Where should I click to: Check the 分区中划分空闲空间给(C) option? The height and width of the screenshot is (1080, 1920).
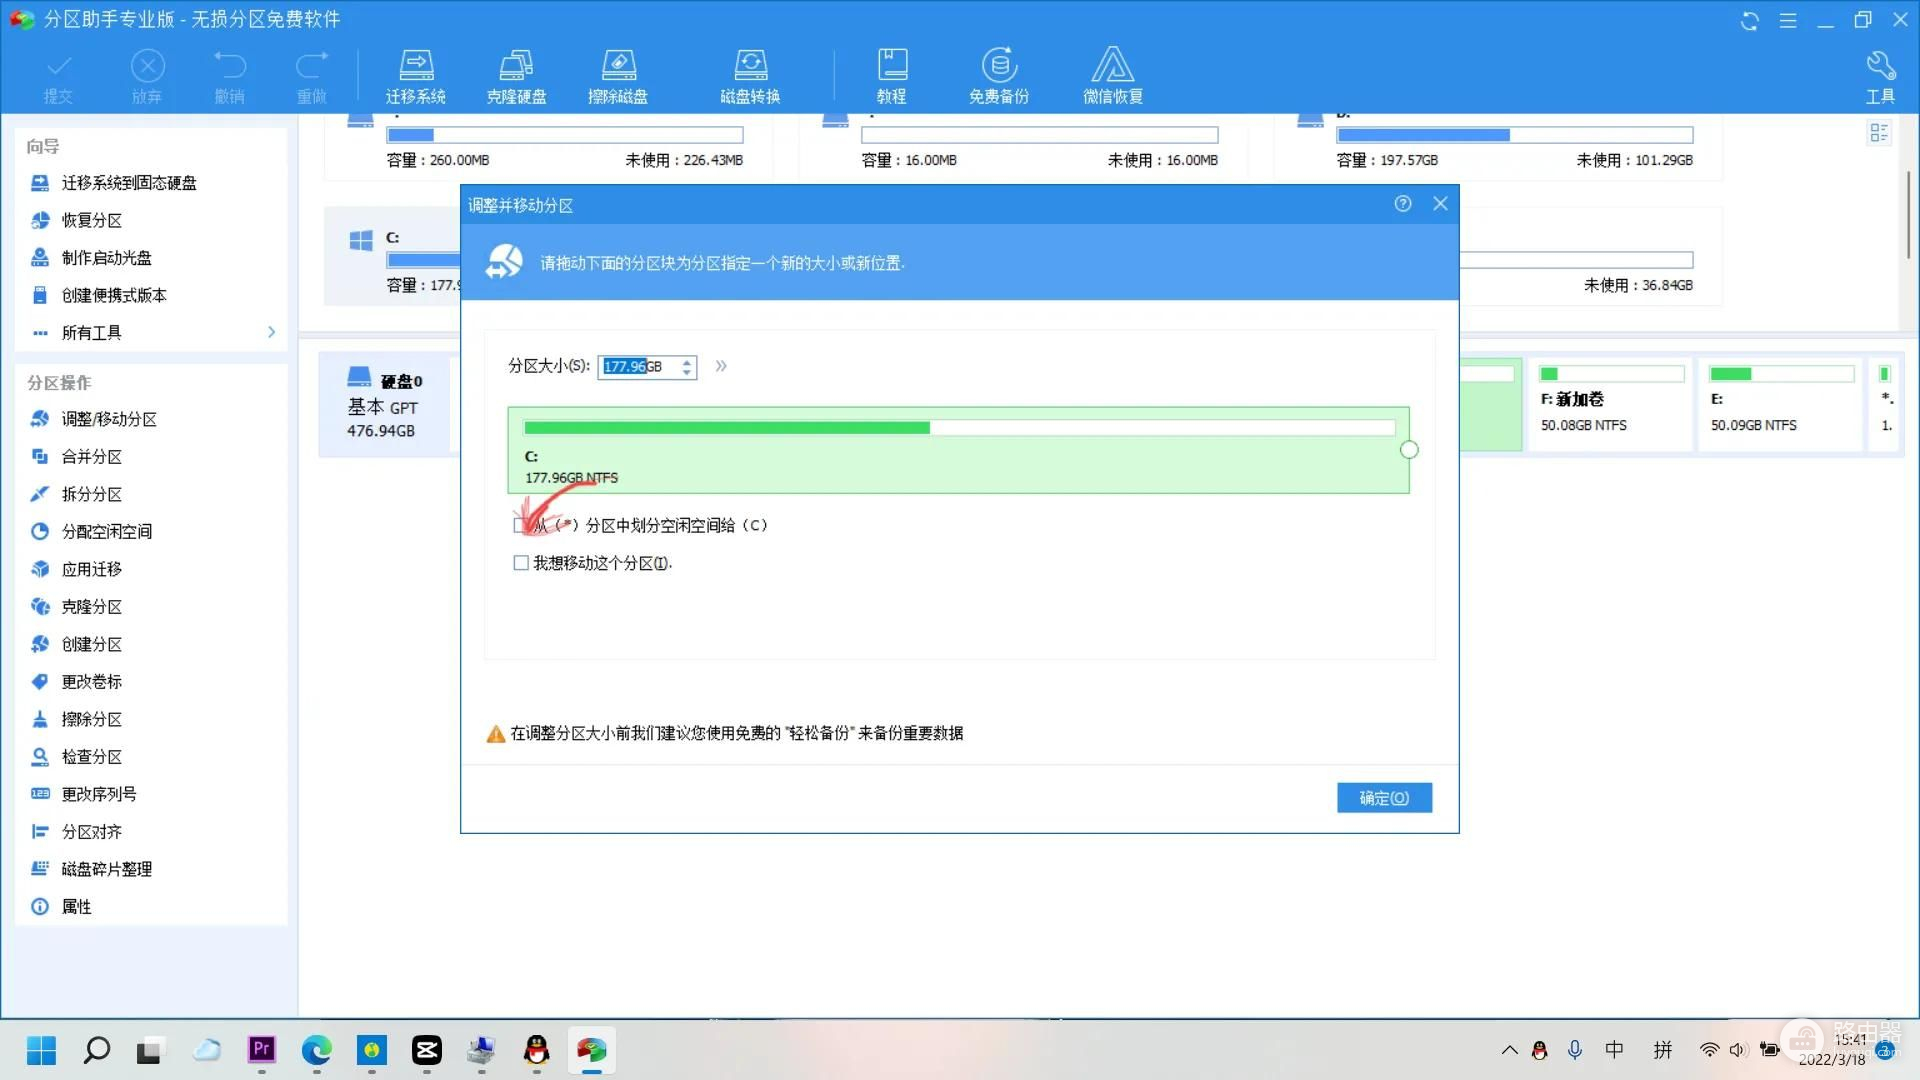coord(519,525)
